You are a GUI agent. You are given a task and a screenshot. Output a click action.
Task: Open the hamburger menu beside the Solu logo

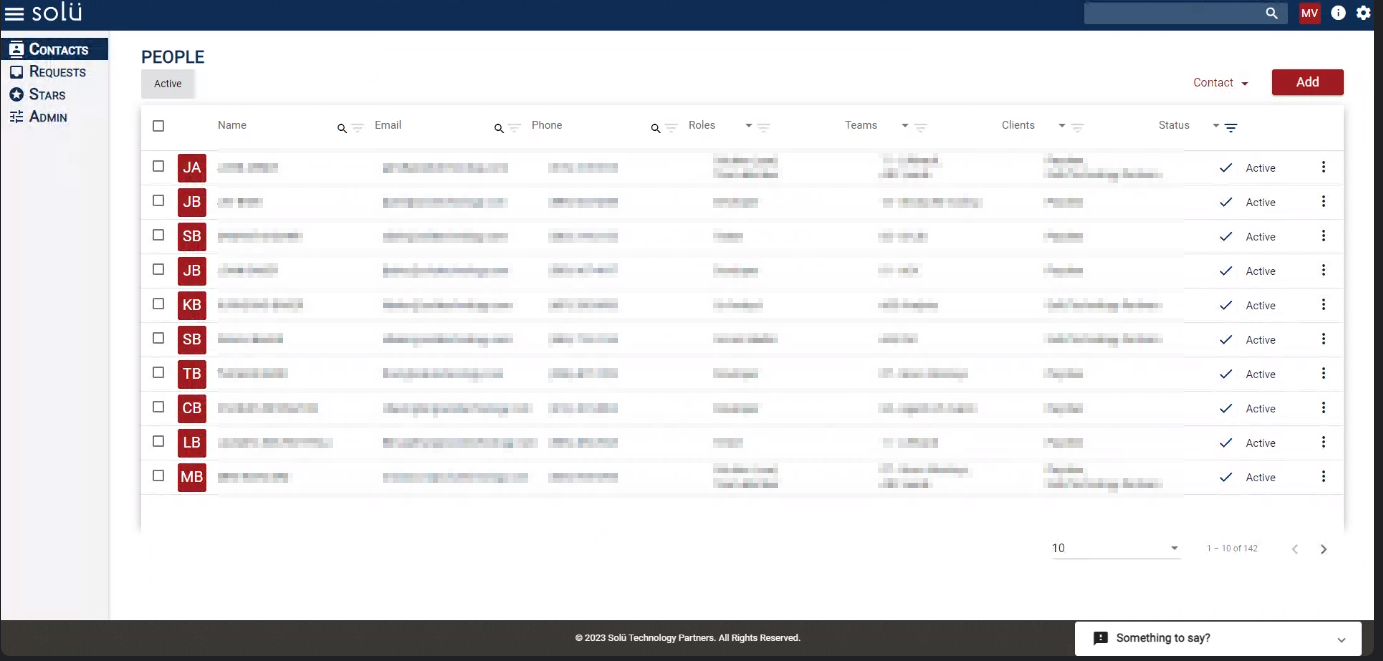click(14, 14)
